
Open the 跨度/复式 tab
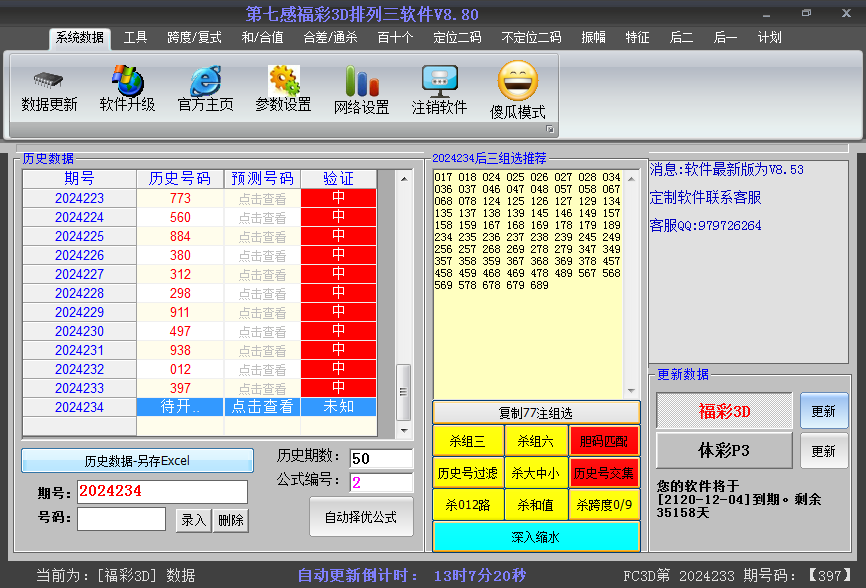pos(194,38)
